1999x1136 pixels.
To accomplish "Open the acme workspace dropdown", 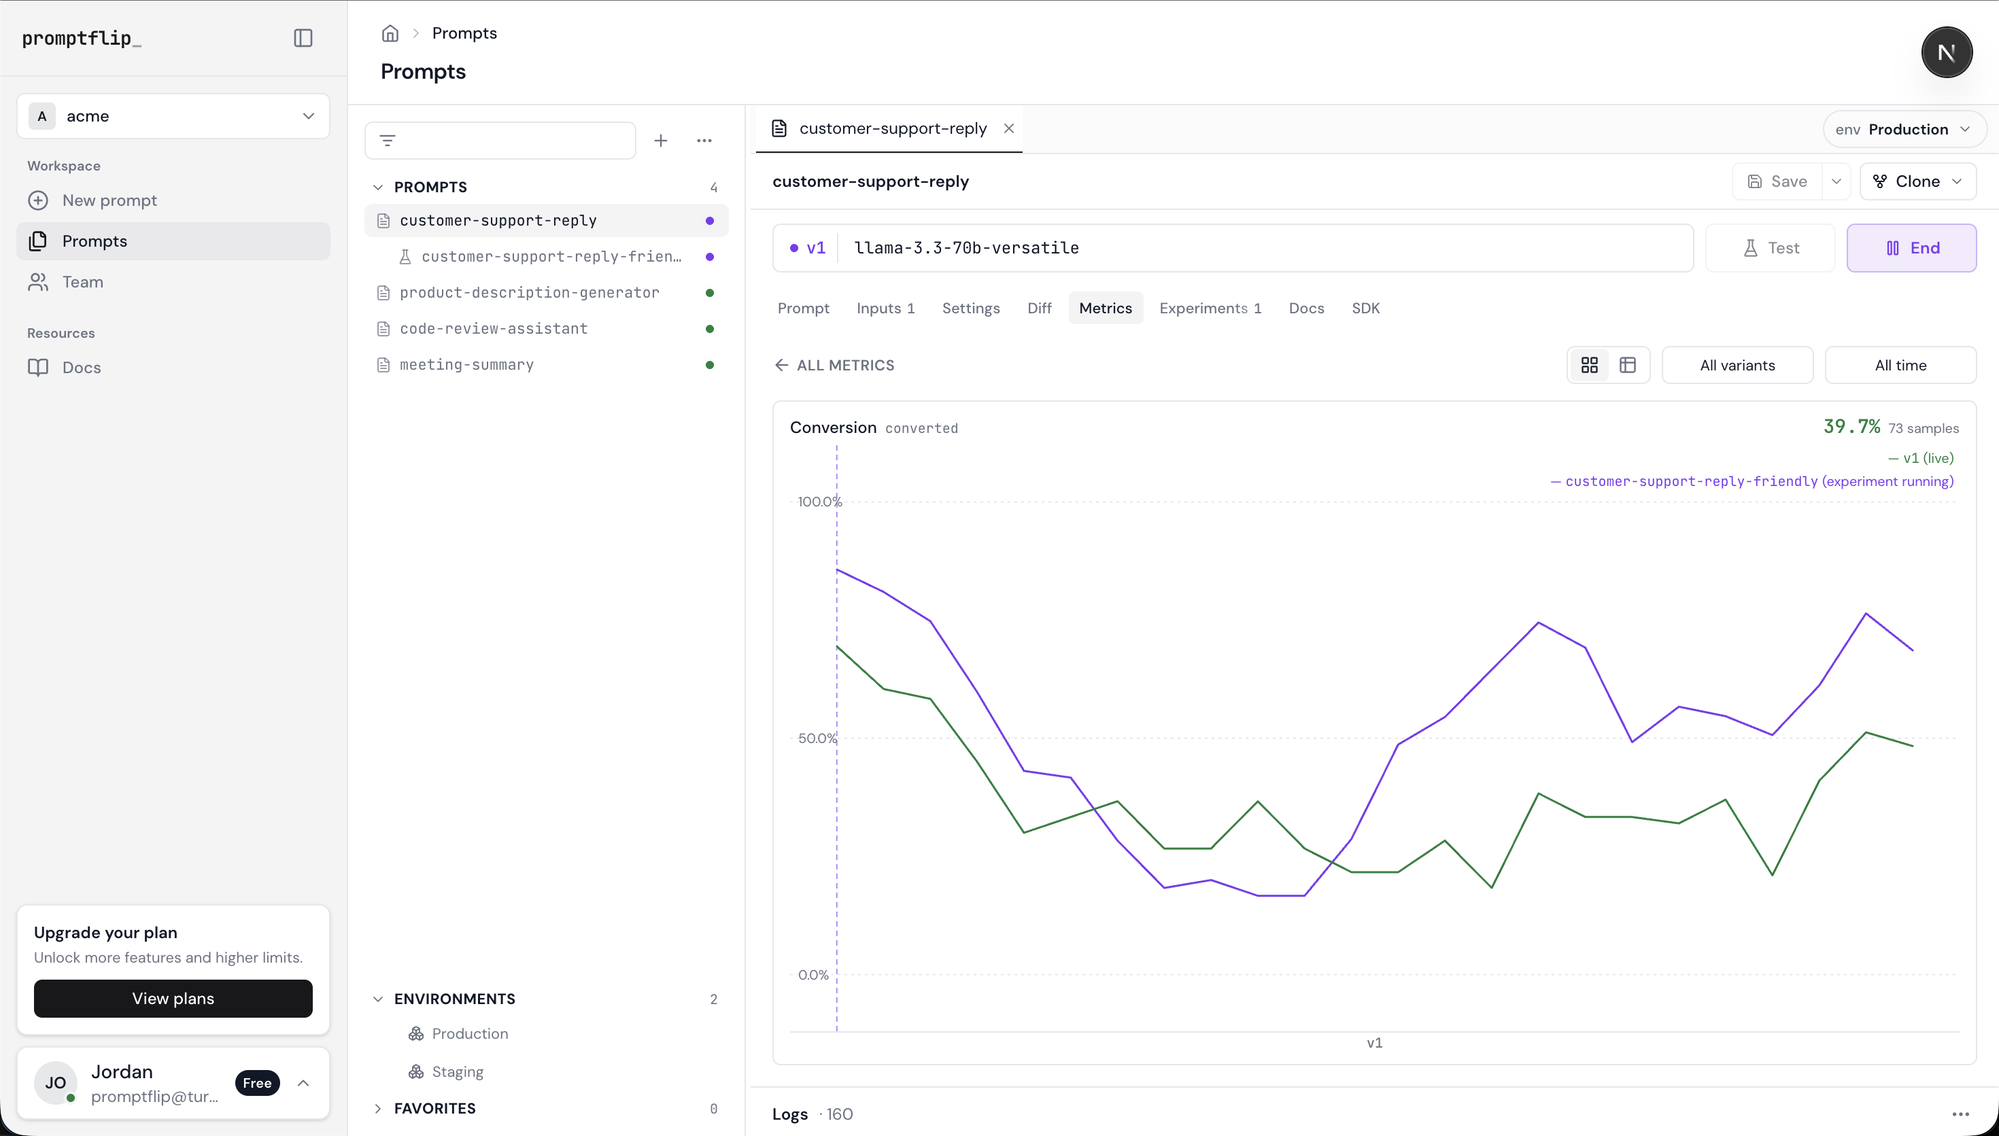I will (173, 116).
